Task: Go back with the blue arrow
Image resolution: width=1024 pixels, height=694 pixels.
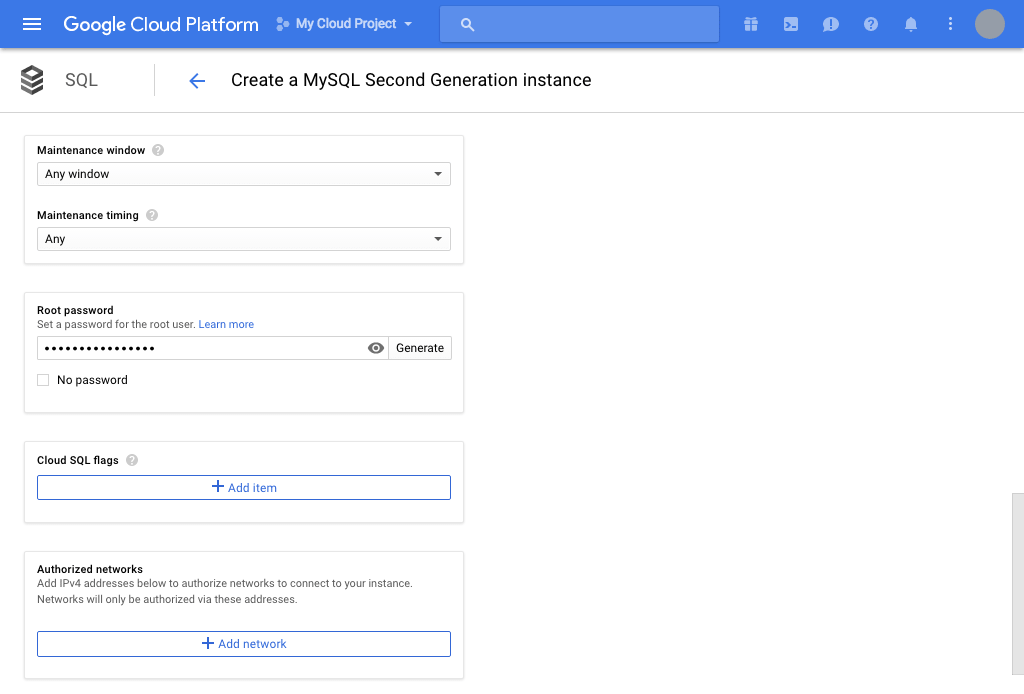Action: click(197, 80)
